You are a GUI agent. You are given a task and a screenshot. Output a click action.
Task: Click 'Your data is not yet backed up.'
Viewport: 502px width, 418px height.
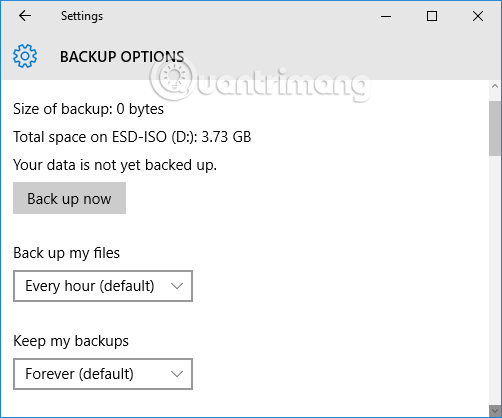click(x=115, y=165)
